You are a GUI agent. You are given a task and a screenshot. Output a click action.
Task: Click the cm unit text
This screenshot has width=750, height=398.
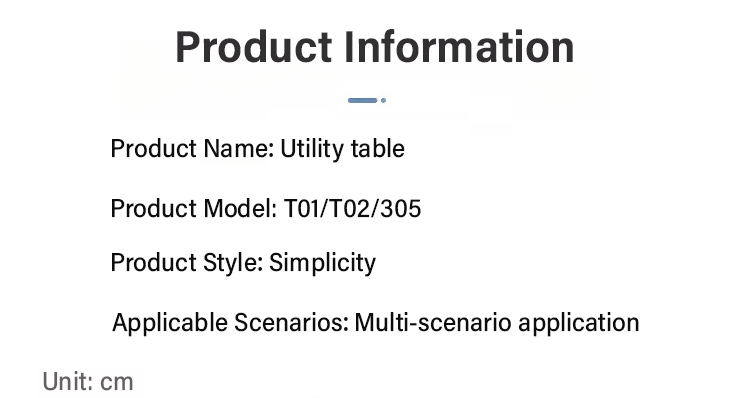[x=117, y=383]
